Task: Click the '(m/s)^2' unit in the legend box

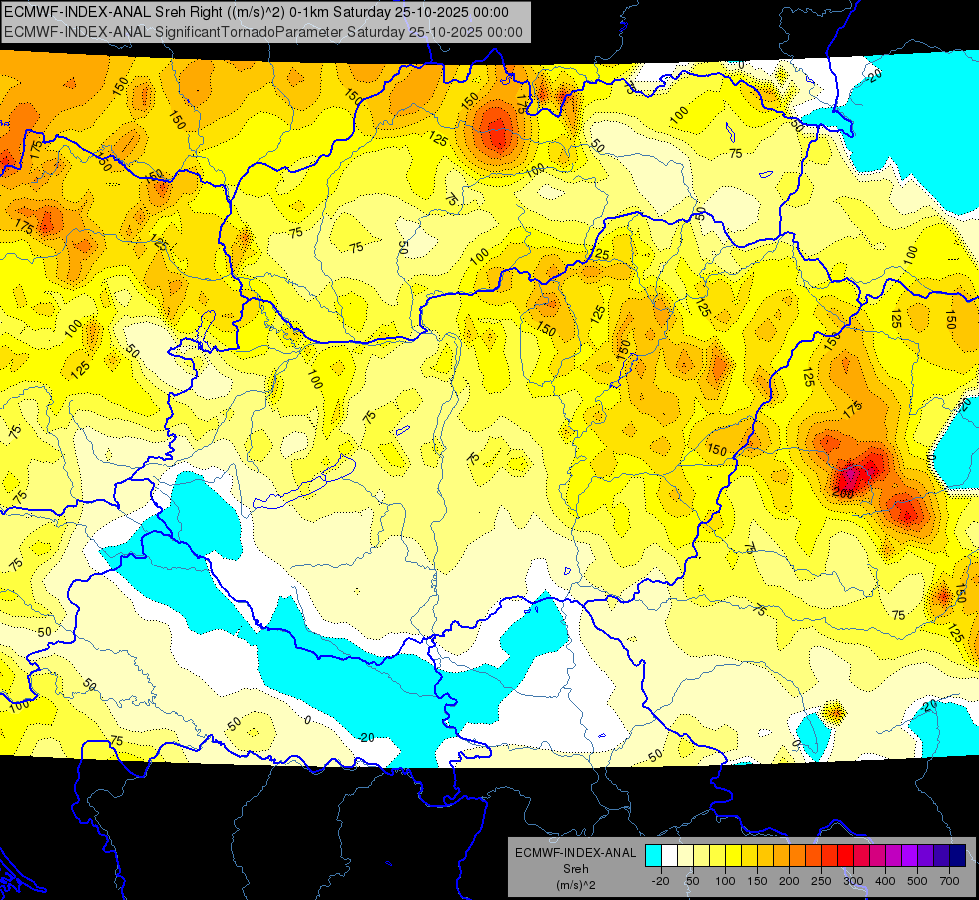Action: [576, 885]
